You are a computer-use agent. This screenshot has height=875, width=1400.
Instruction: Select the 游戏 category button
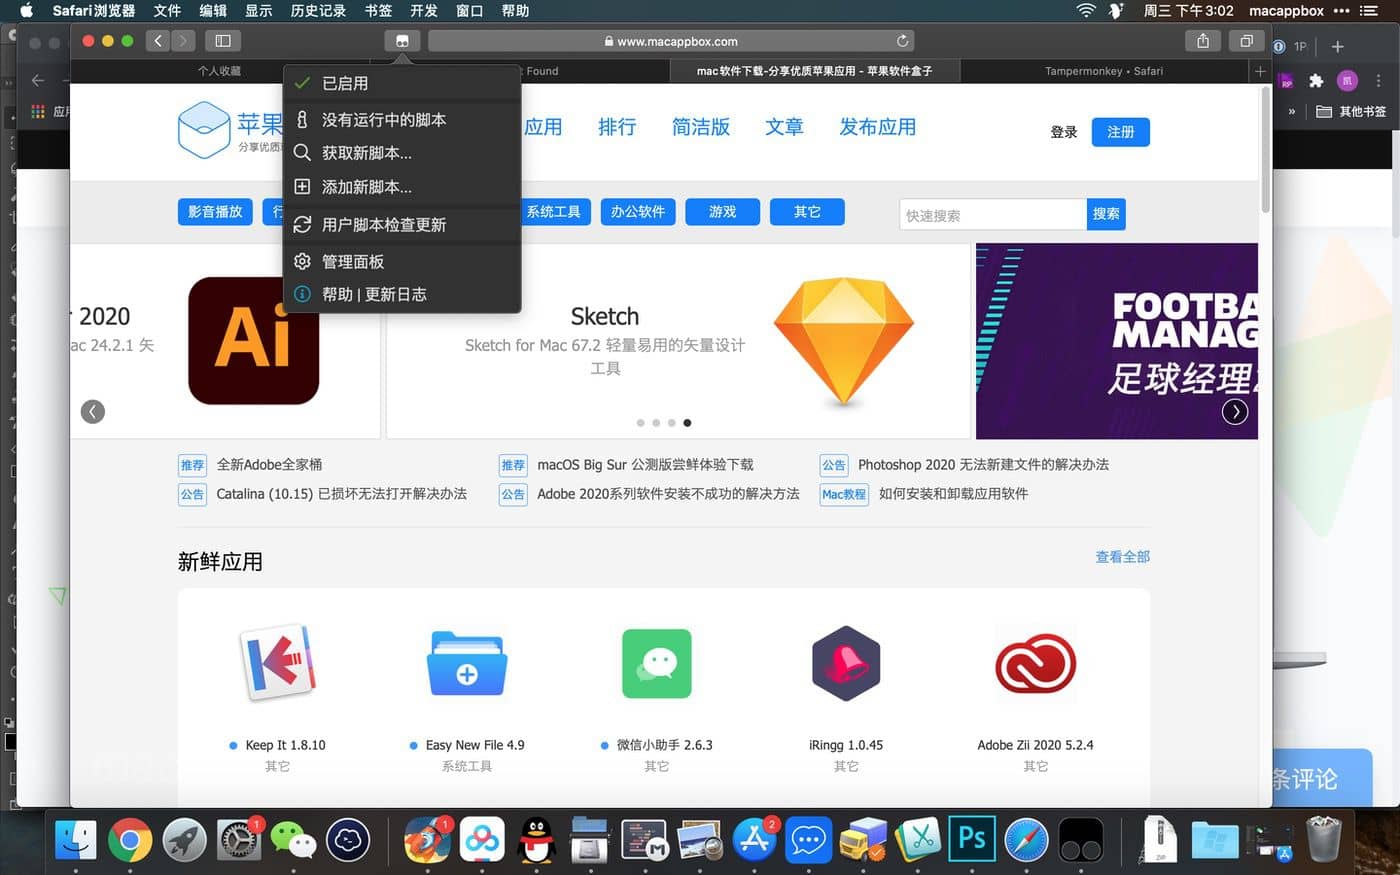tap(722, 212)
